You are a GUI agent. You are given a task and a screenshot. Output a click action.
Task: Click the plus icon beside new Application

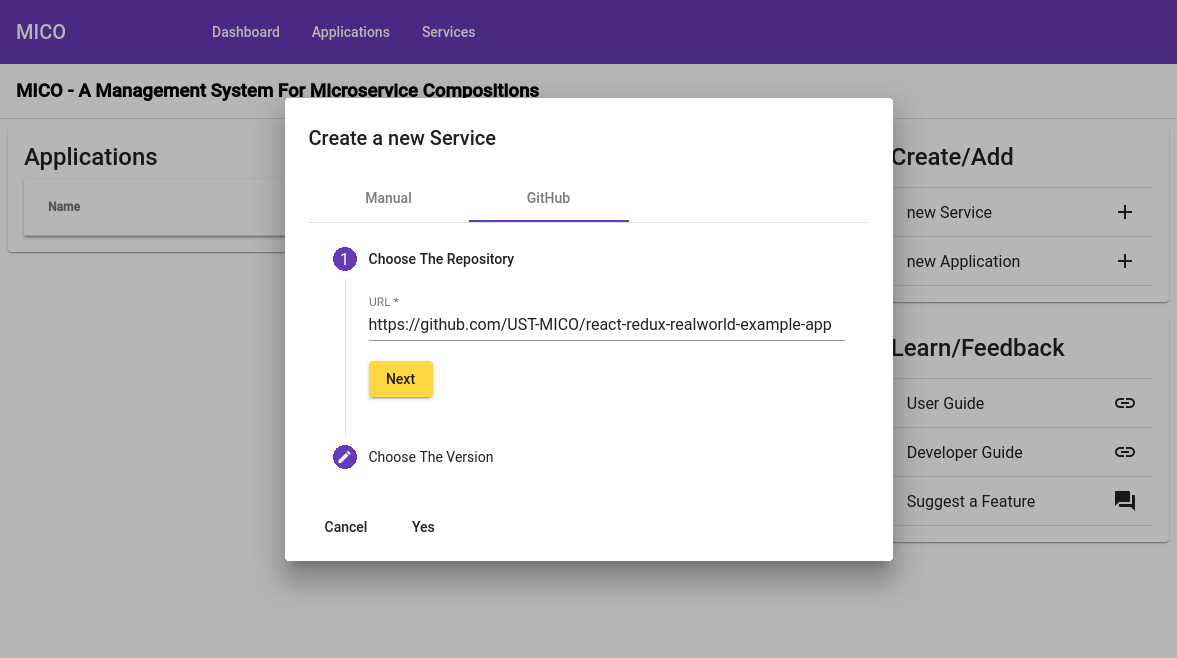pos(1124,261)
